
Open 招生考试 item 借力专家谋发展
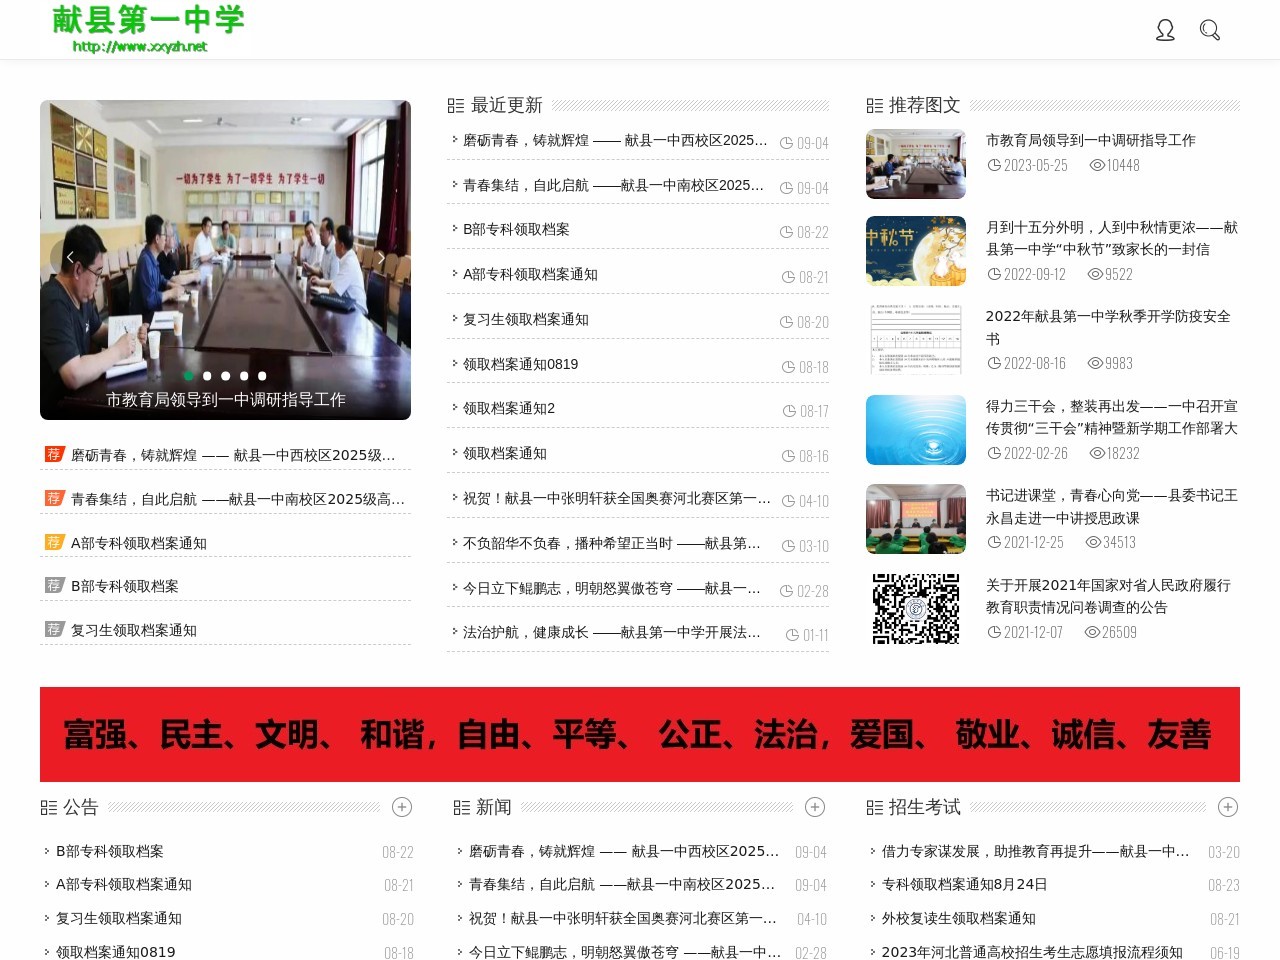coord(1036,852)
